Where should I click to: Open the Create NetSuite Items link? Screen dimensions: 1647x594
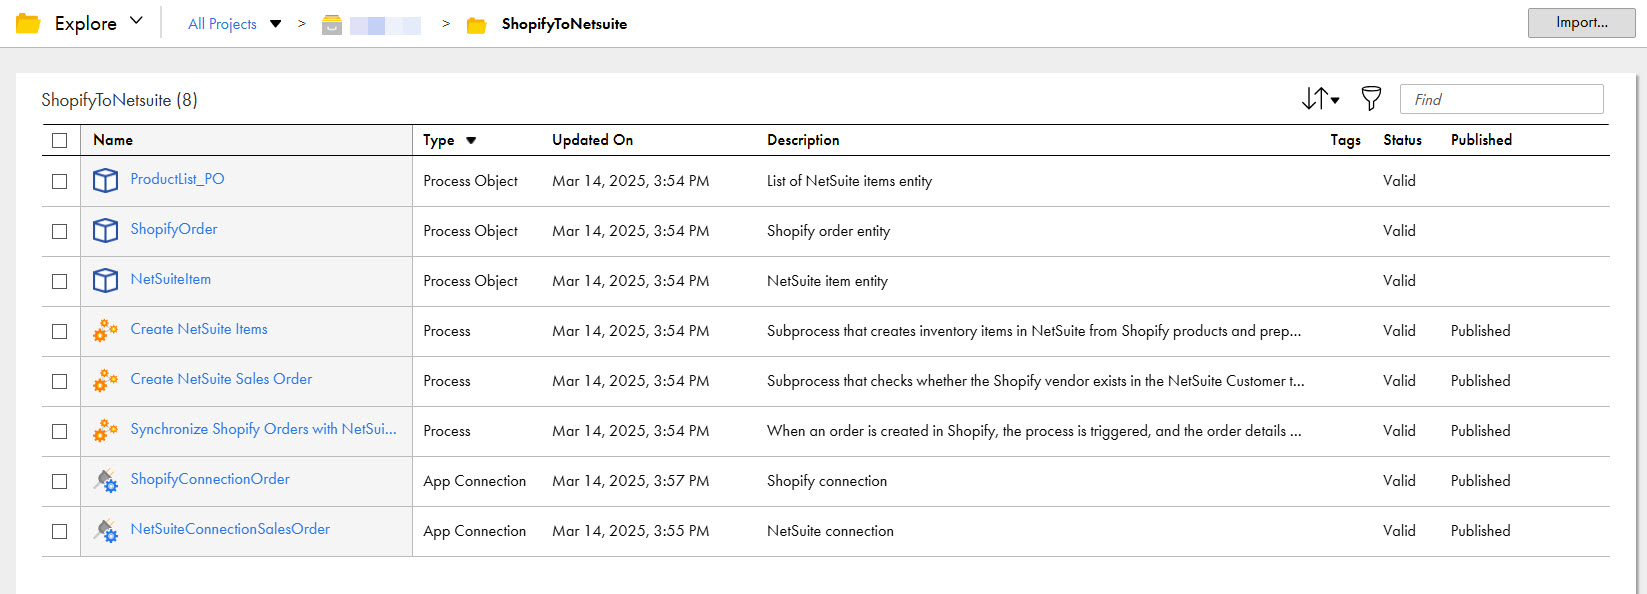(x=199, y=329)
